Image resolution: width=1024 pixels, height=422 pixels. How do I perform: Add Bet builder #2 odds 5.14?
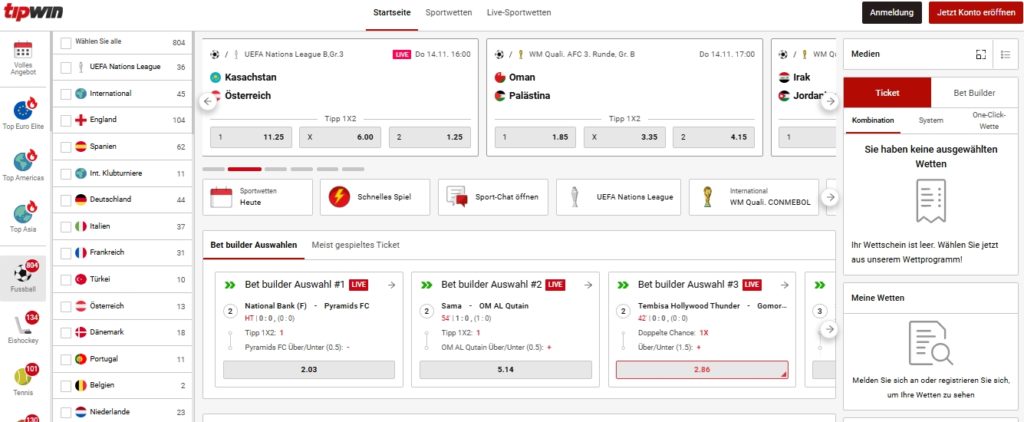pyautogui.click(x=505, y=370)
